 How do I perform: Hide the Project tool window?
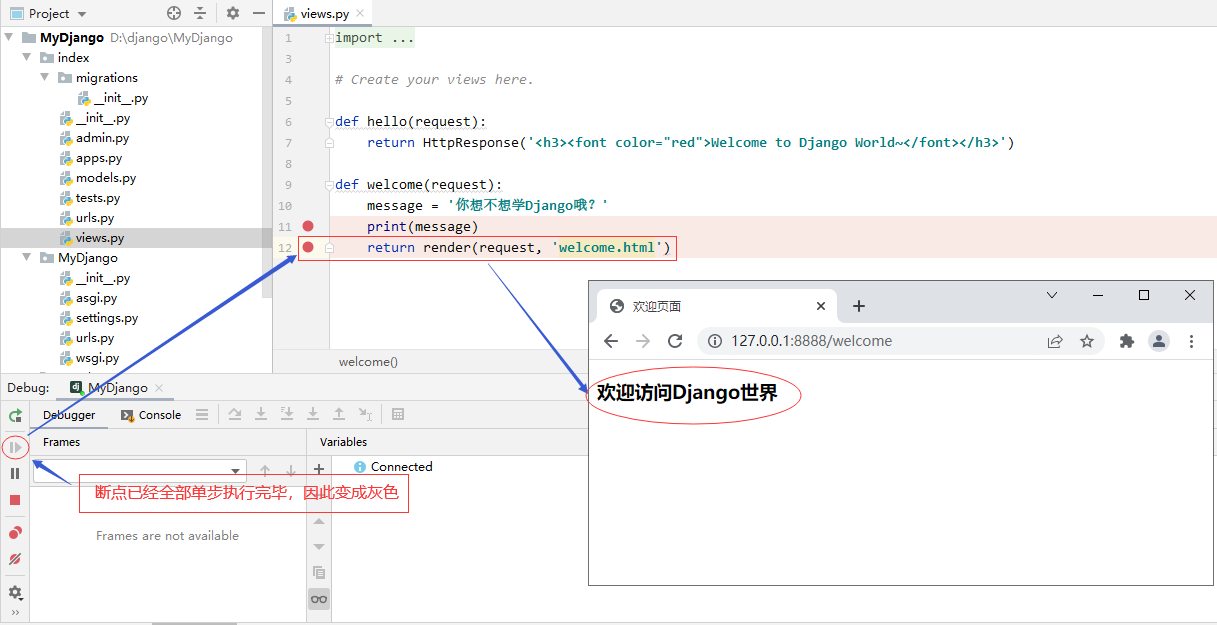259,13
